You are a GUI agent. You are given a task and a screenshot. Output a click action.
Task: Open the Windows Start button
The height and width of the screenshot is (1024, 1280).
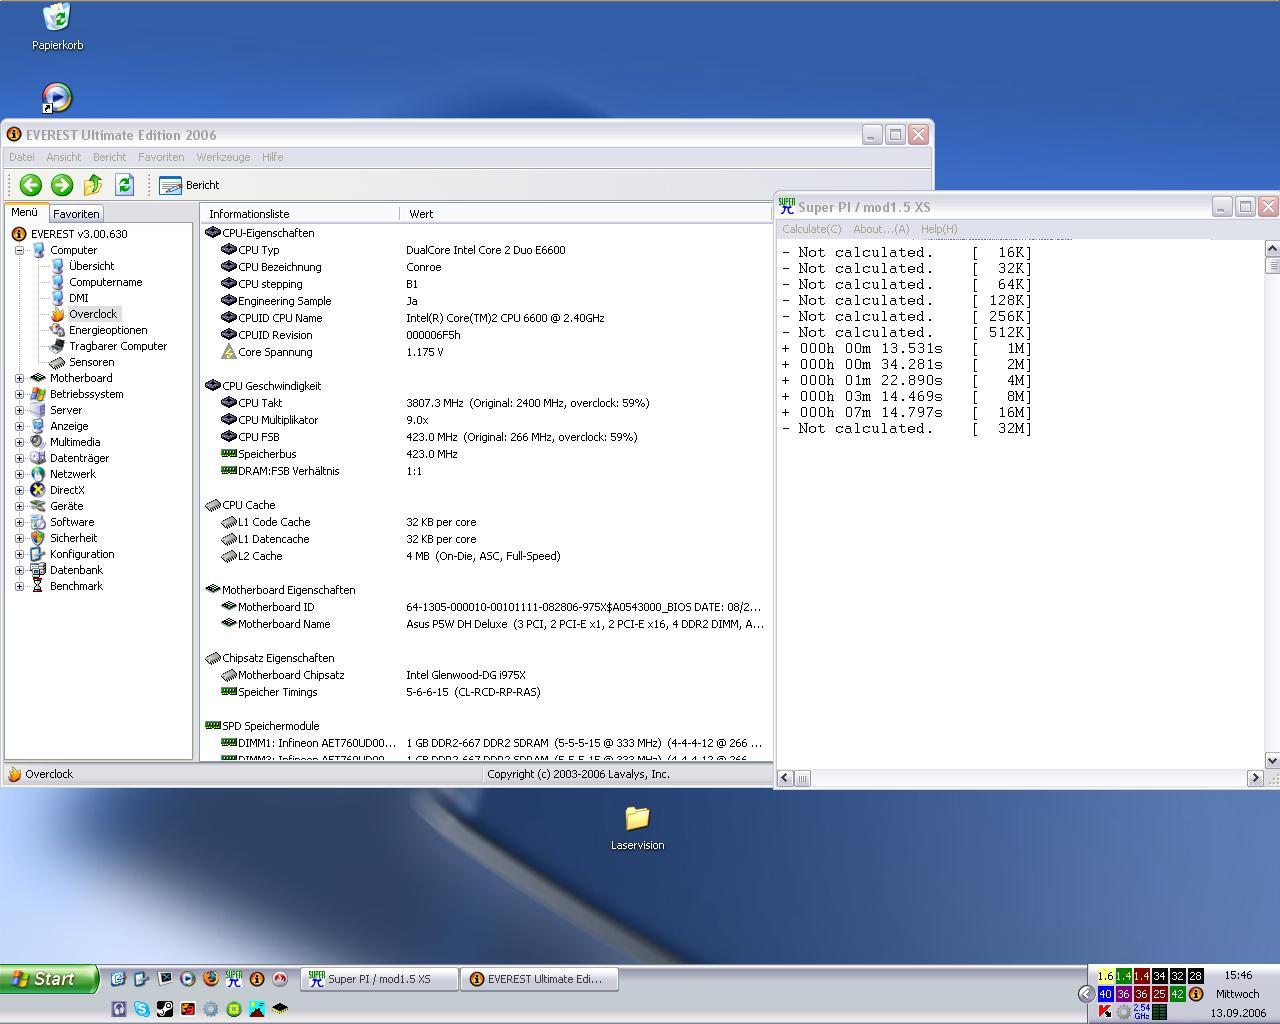tap(49, 979)
